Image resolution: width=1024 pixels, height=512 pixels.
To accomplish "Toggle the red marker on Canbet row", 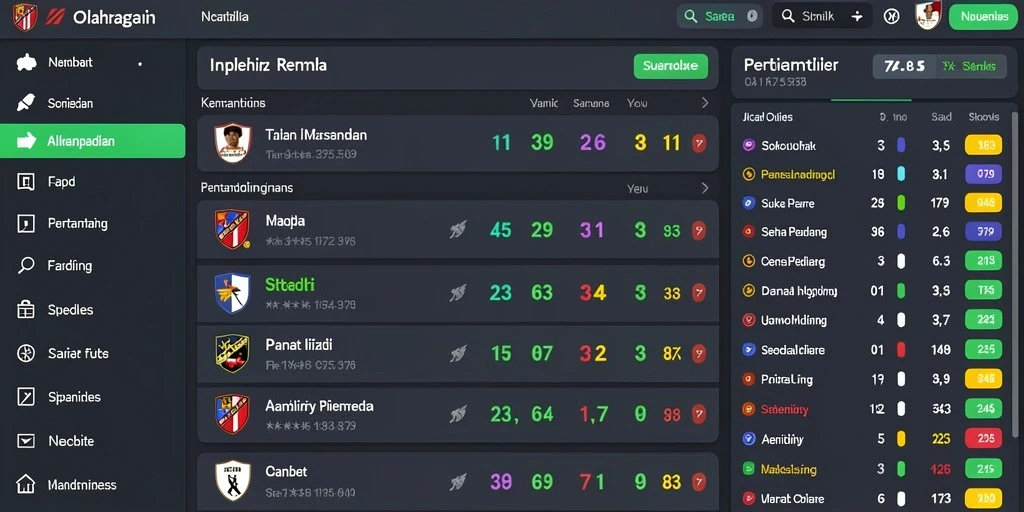I will click(x=699, y=482).
